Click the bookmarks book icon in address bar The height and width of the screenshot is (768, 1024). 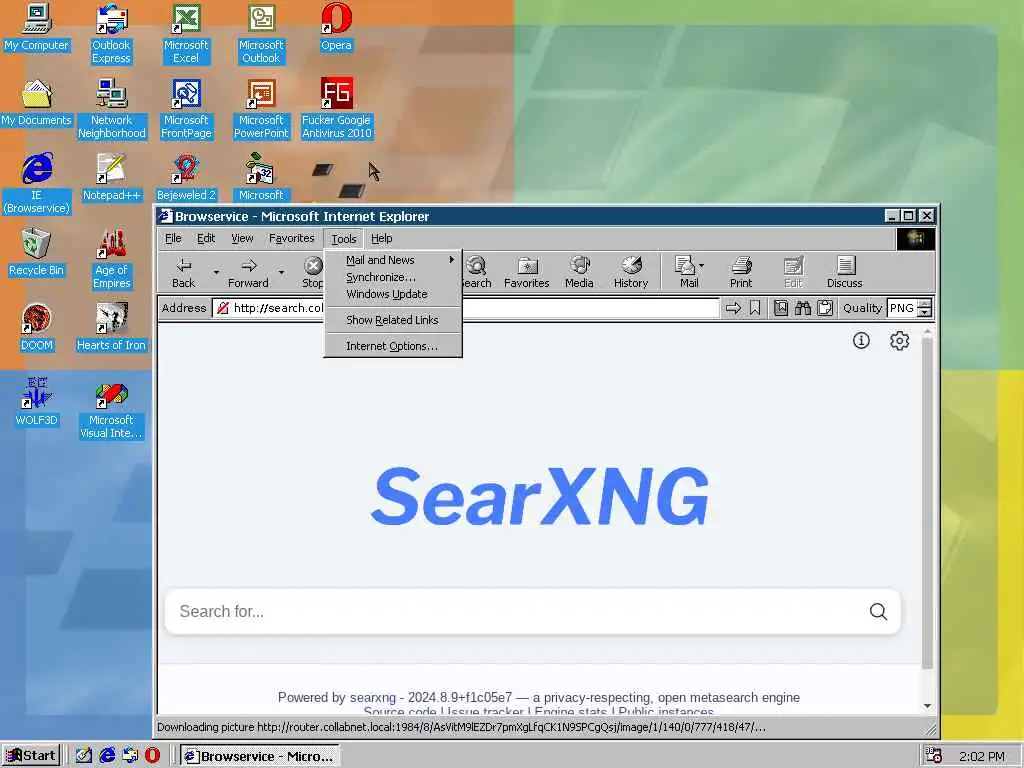(x=780, y=308)
